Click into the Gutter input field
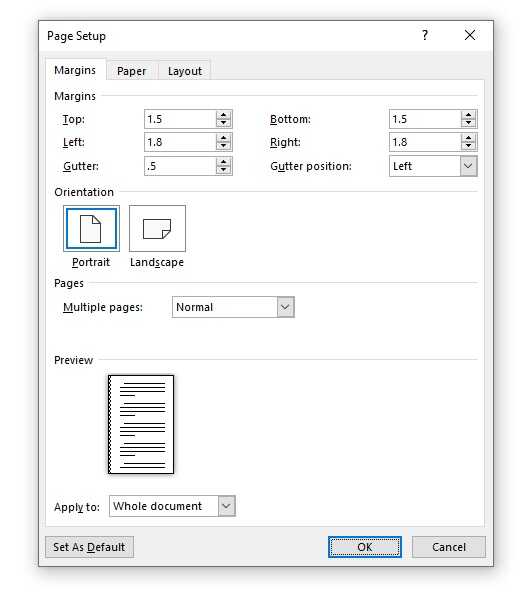 point(180,166)
